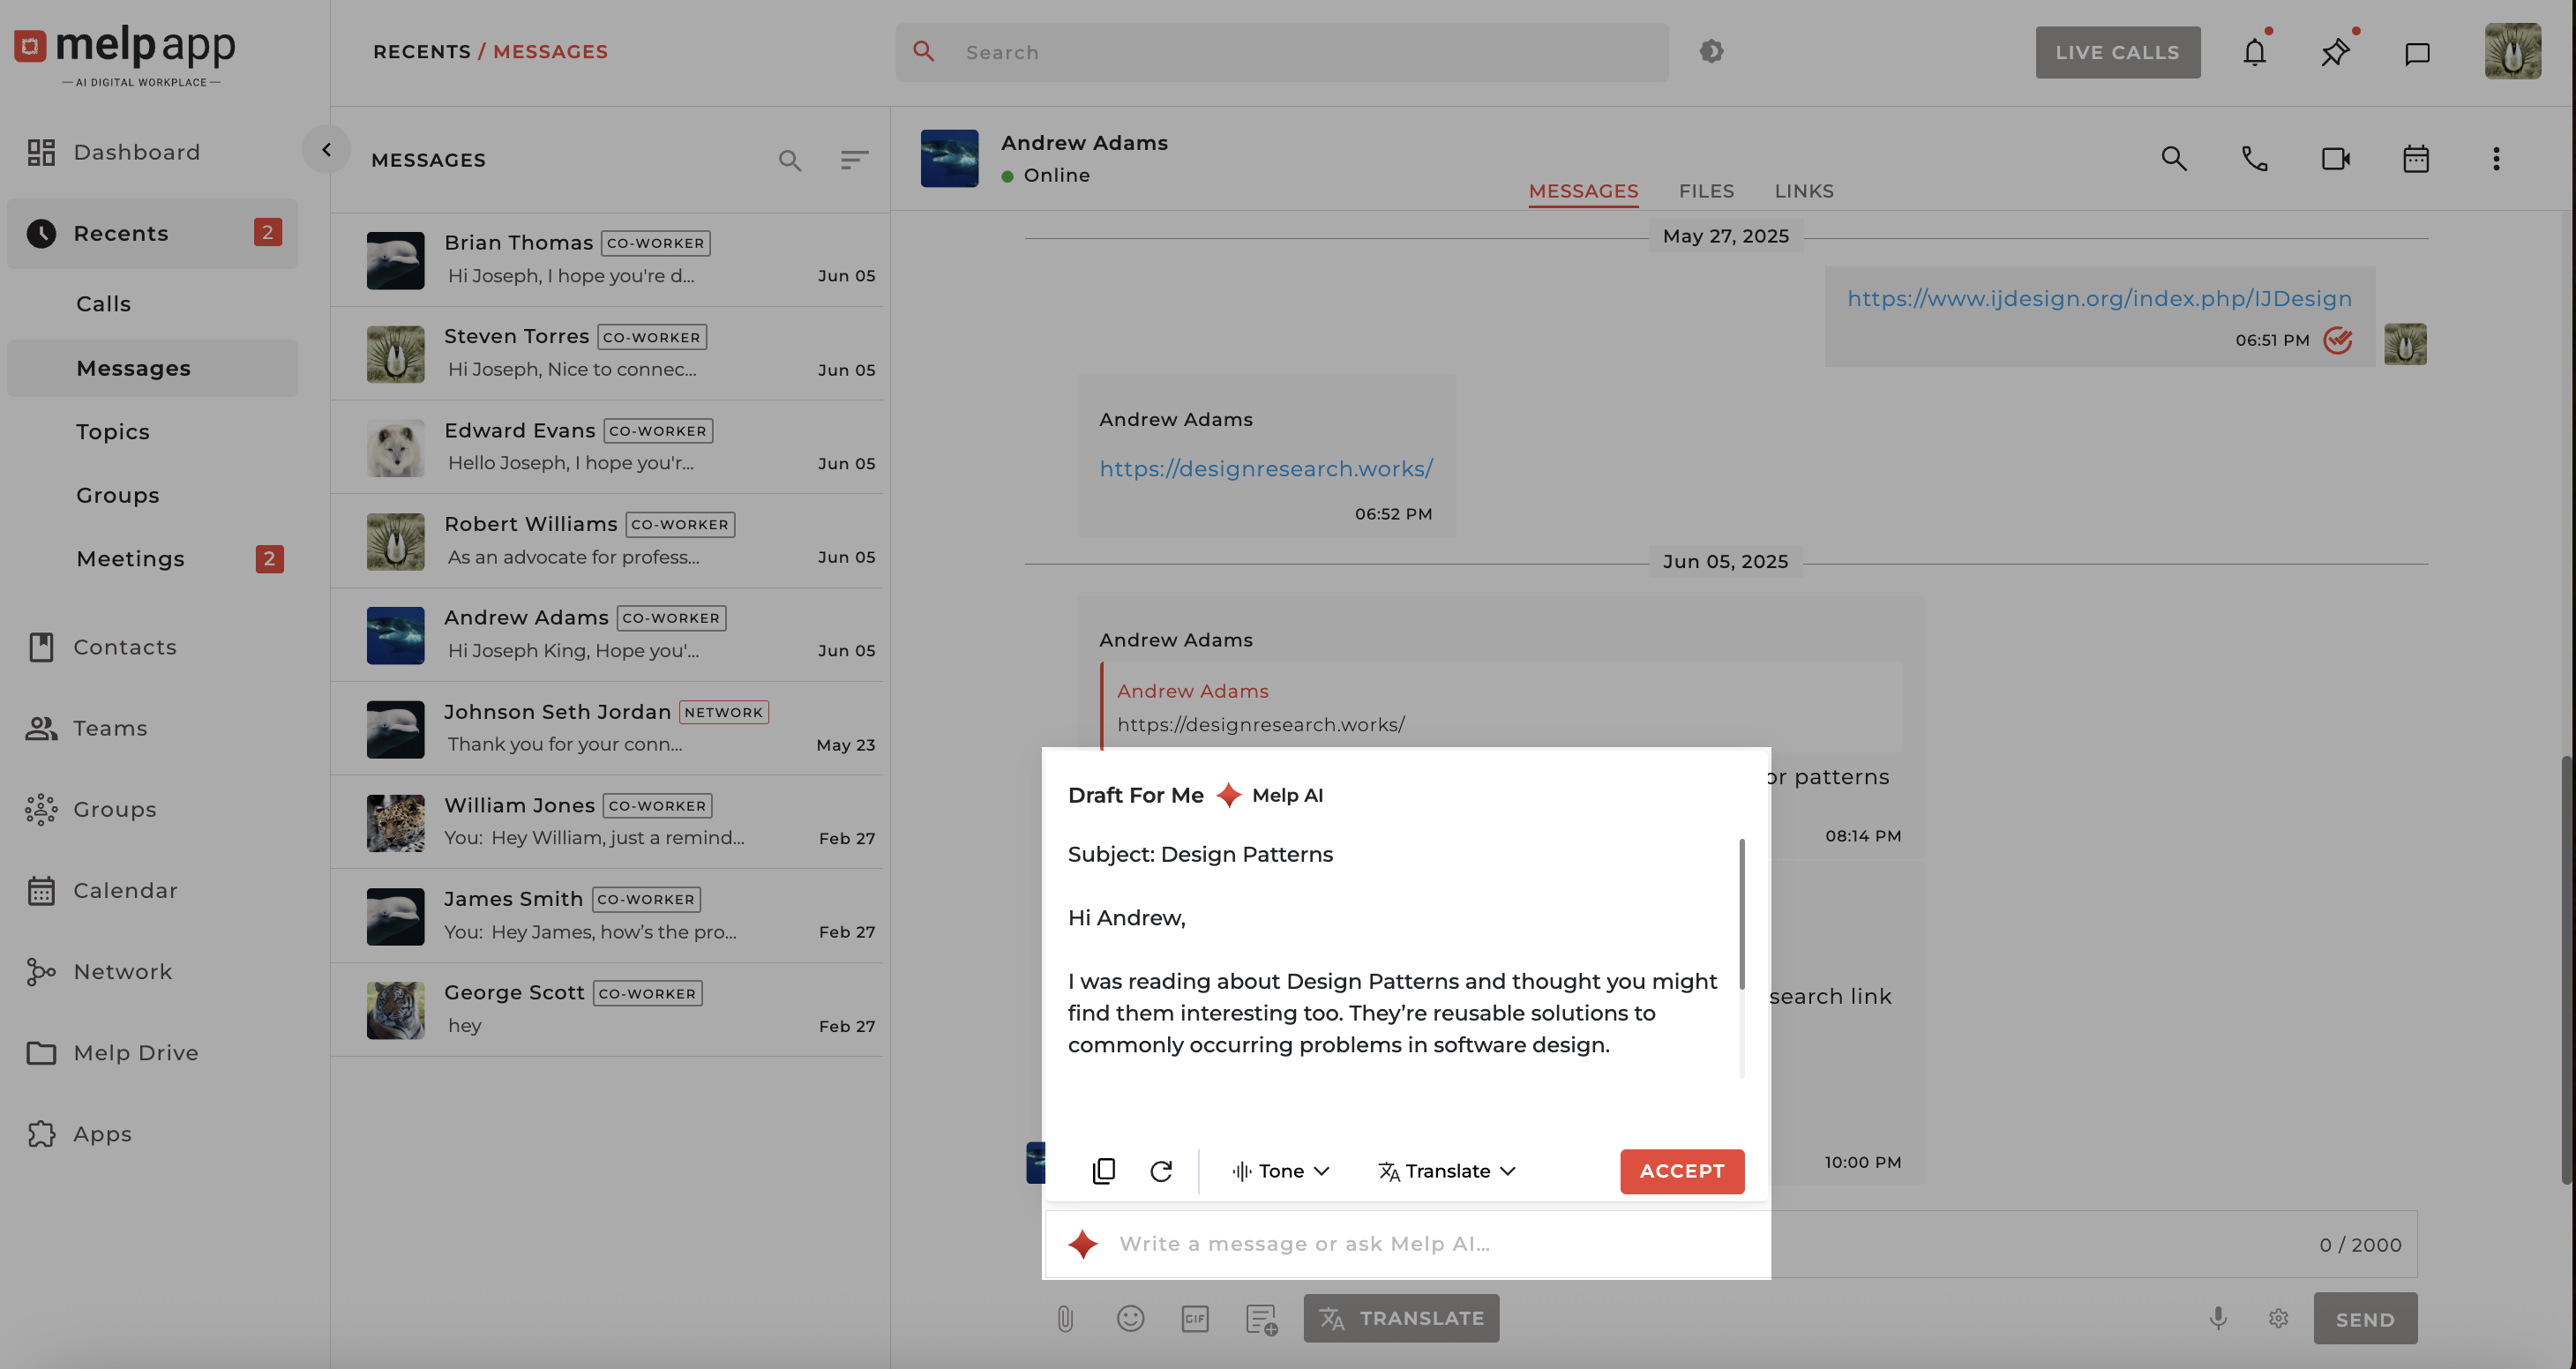Collapse the left sidebar with arrow
Screen dimensions: 2576x1369
[x=326, y=150]
